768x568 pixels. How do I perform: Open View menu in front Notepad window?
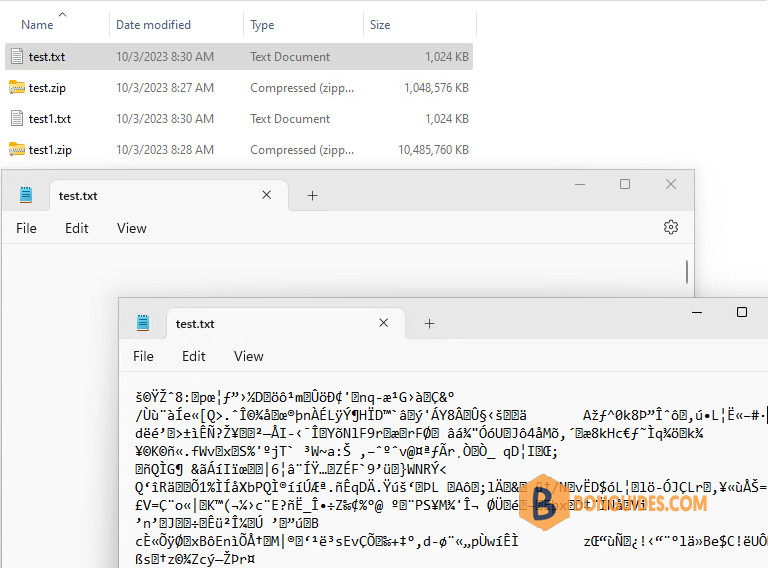pyautogui.click(x=249, y=356)
